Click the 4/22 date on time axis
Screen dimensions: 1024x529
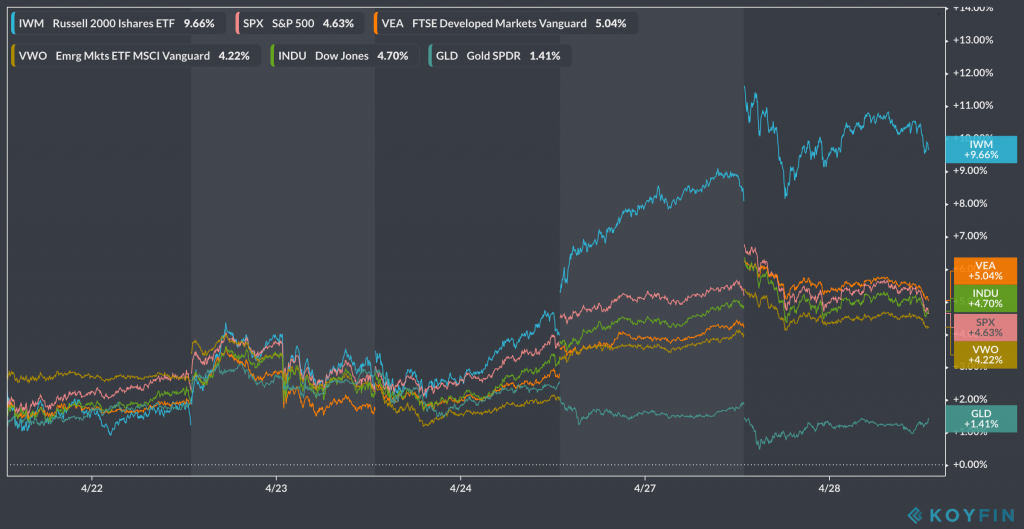pyautogui.click(x=92, y=489)
